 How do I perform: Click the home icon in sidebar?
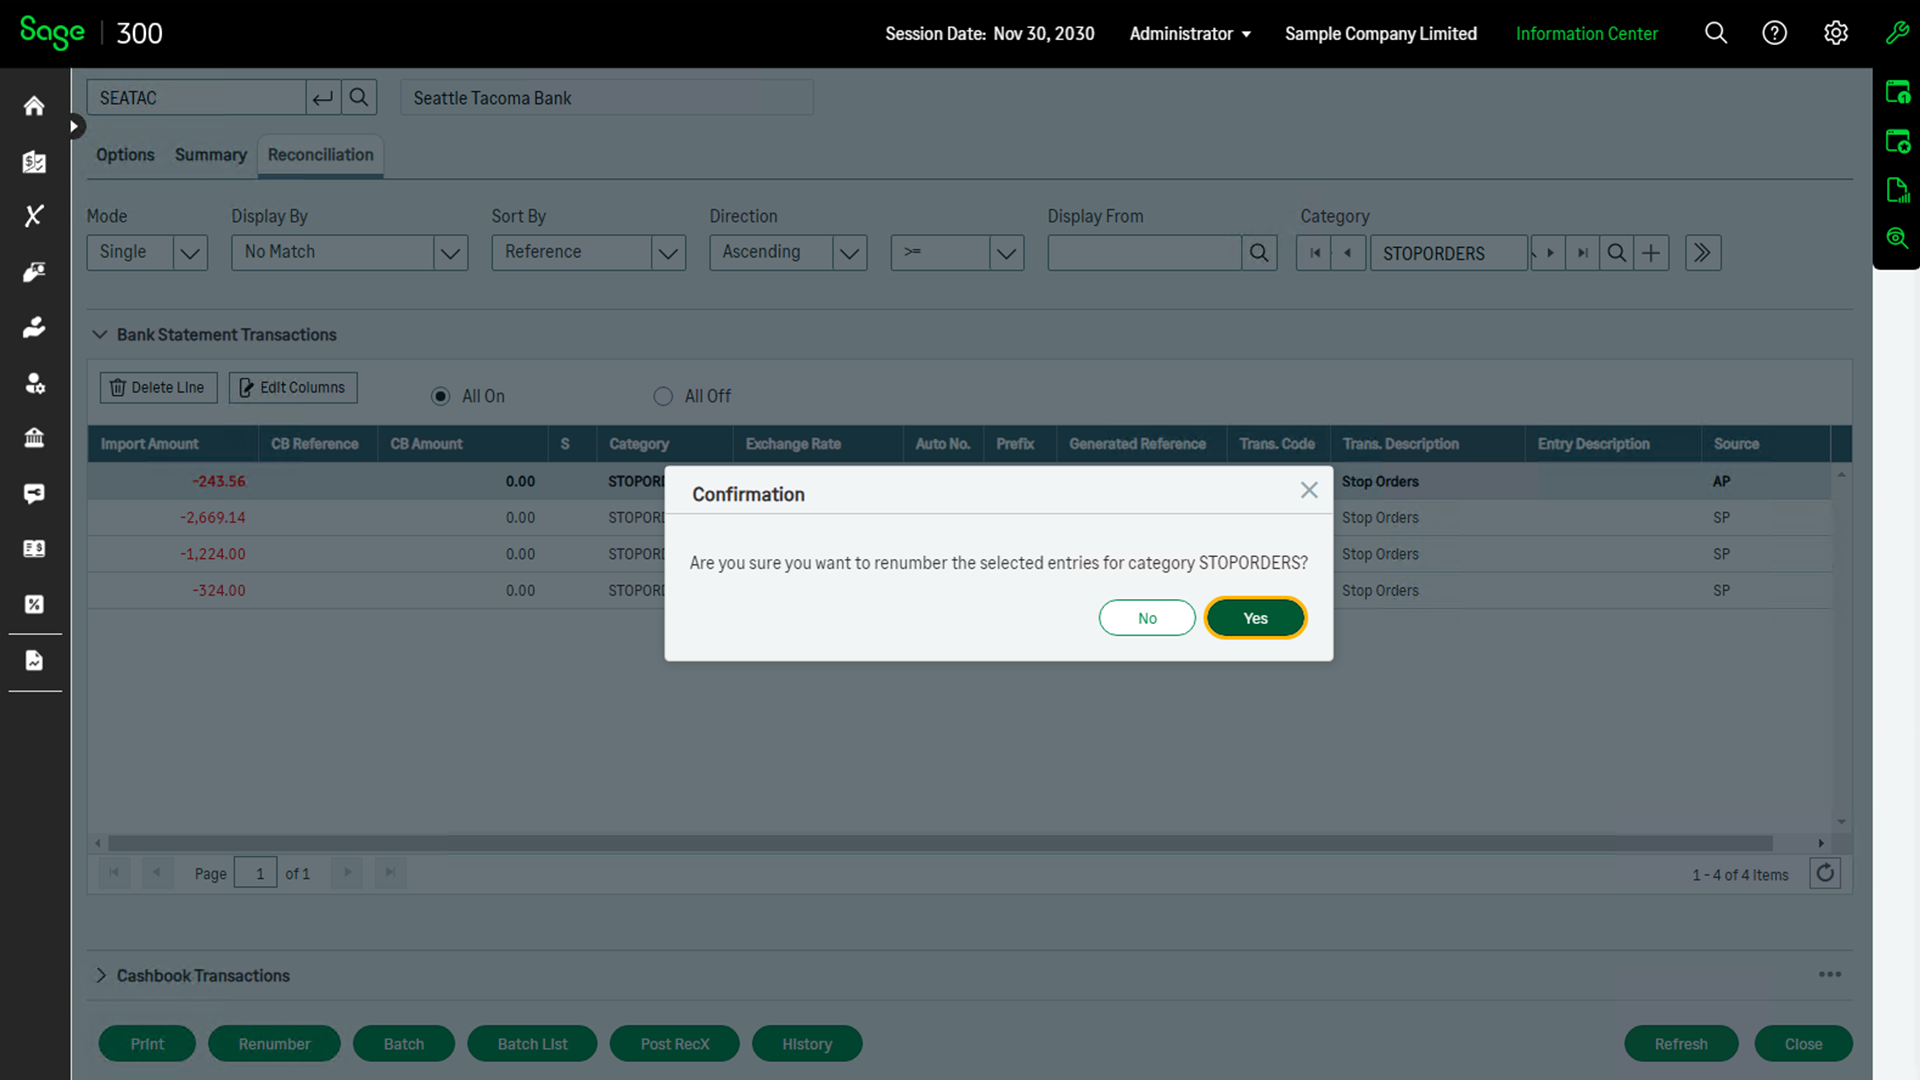click(34, 106)
